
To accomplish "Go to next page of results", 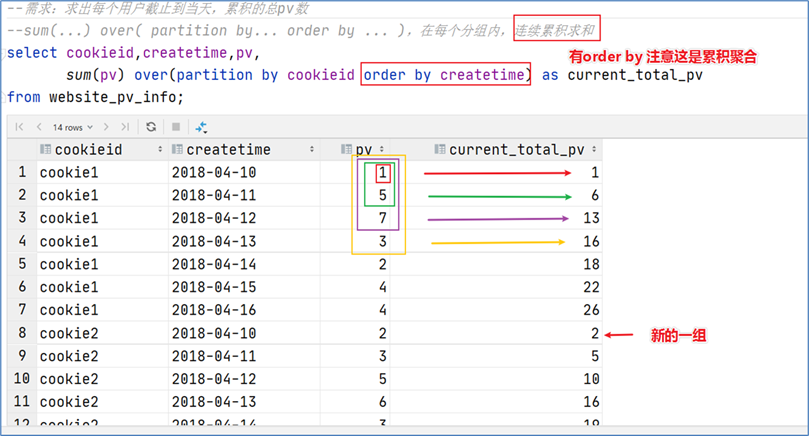I will point(106,126).
